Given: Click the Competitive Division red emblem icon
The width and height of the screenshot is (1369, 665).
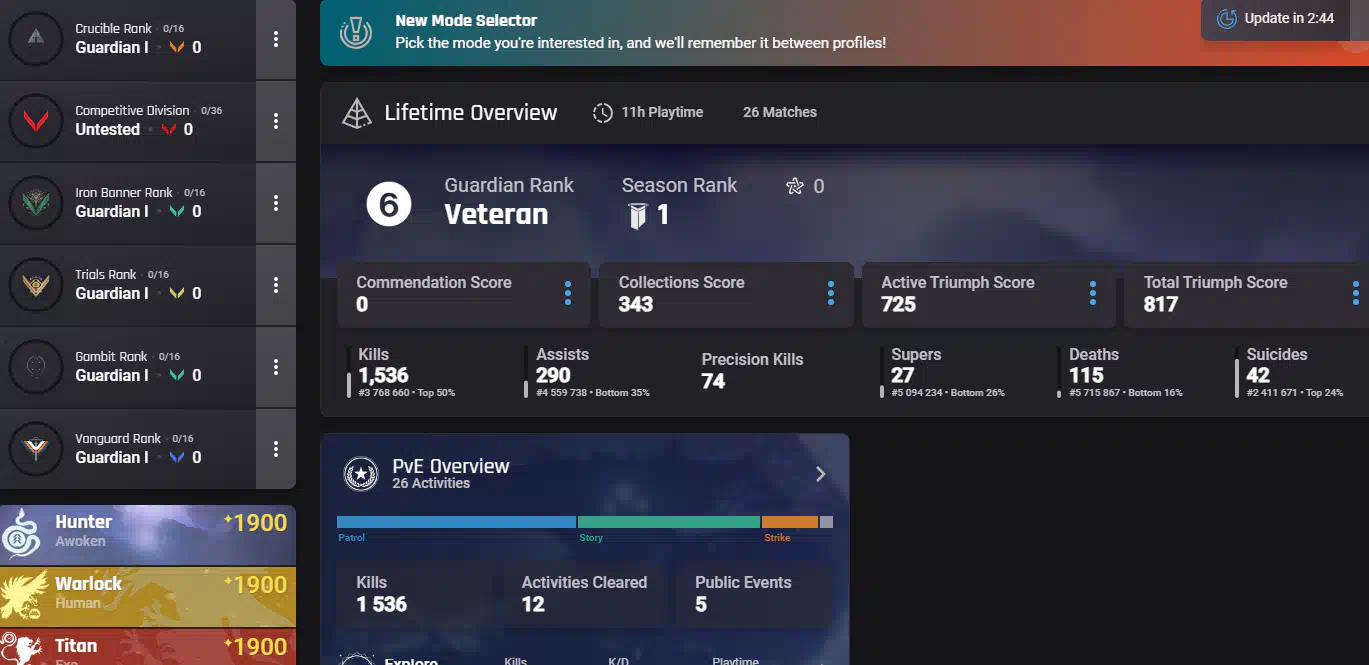Looking at the screenshot, I should (36, 121).
